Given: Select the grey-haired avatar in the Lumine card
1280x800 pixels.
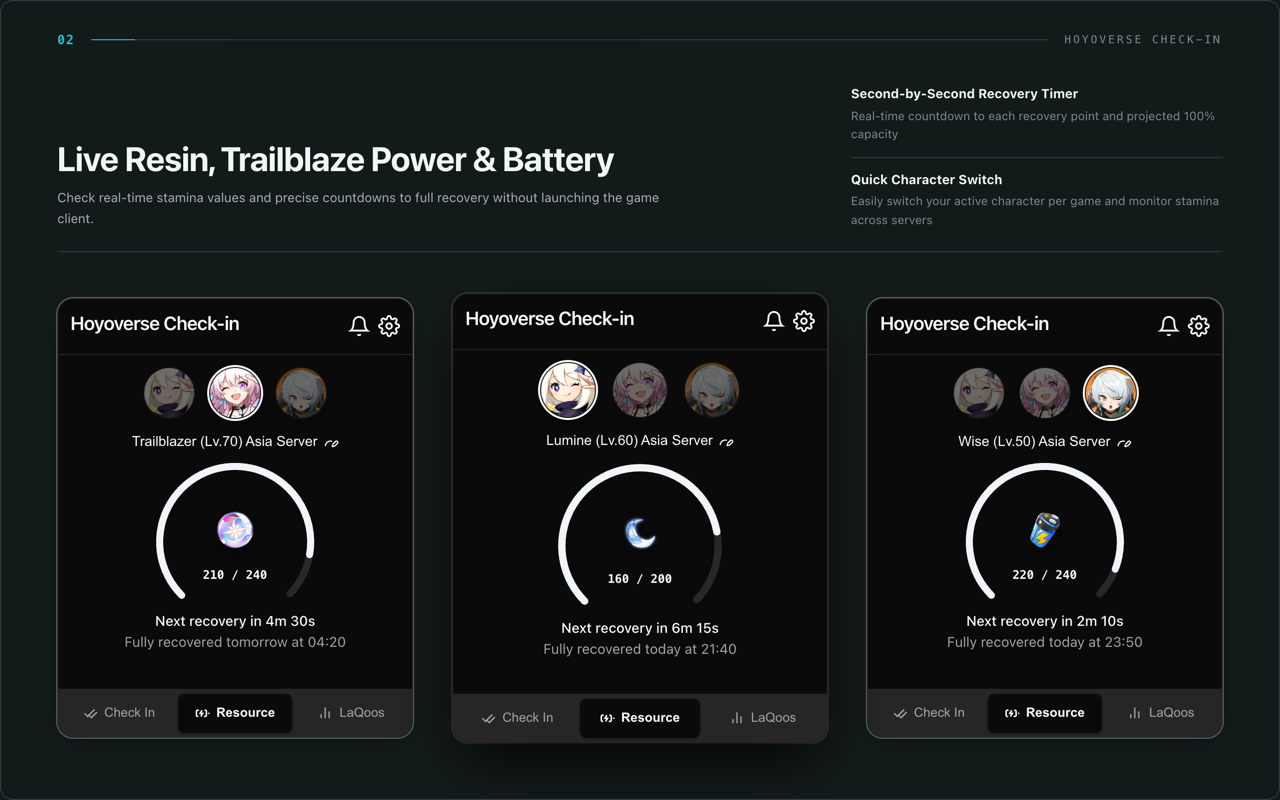Looking at the screenshot, I should (x=712, y=390).
